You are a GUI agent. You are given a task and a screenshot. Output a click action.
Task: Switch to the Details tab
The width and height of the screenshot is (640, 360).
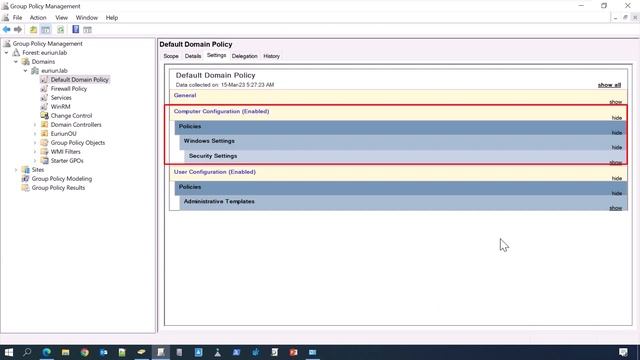pos(193,56)
